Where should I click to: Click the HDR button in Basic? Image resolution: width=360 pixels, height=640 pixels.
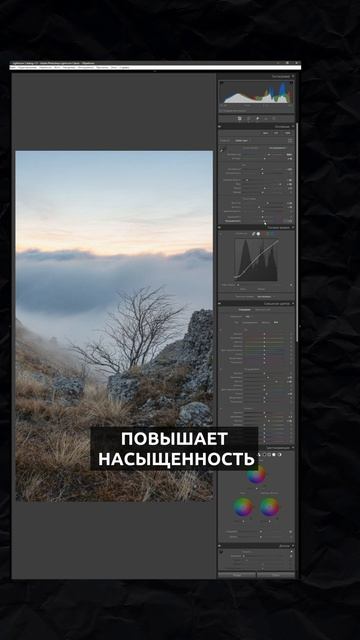(288, 133)
